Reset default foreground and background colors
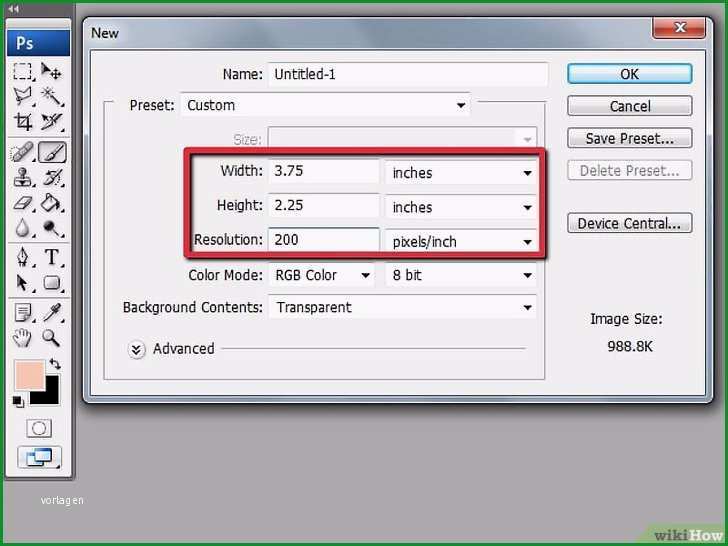Viewport: 728px width, 546px height. tap(18, 402)
